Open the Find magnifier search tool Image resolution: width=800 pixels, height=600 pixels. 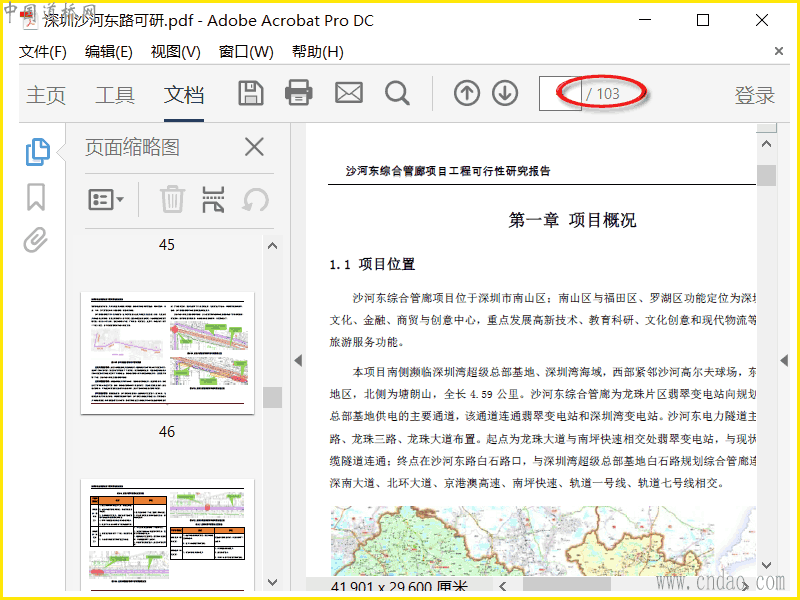[397, 93]
